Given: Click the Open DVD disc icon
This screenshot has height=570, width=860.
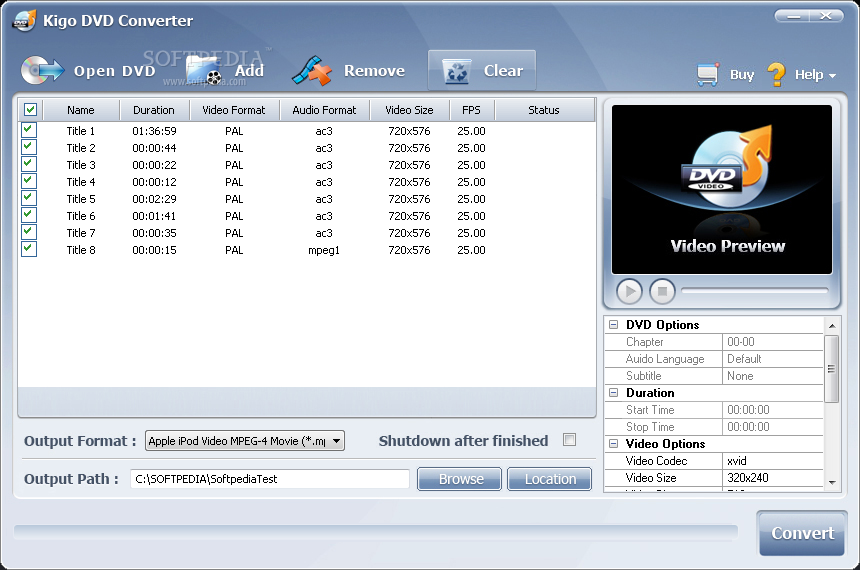Looking at the screenshot, I should point(42,70).
